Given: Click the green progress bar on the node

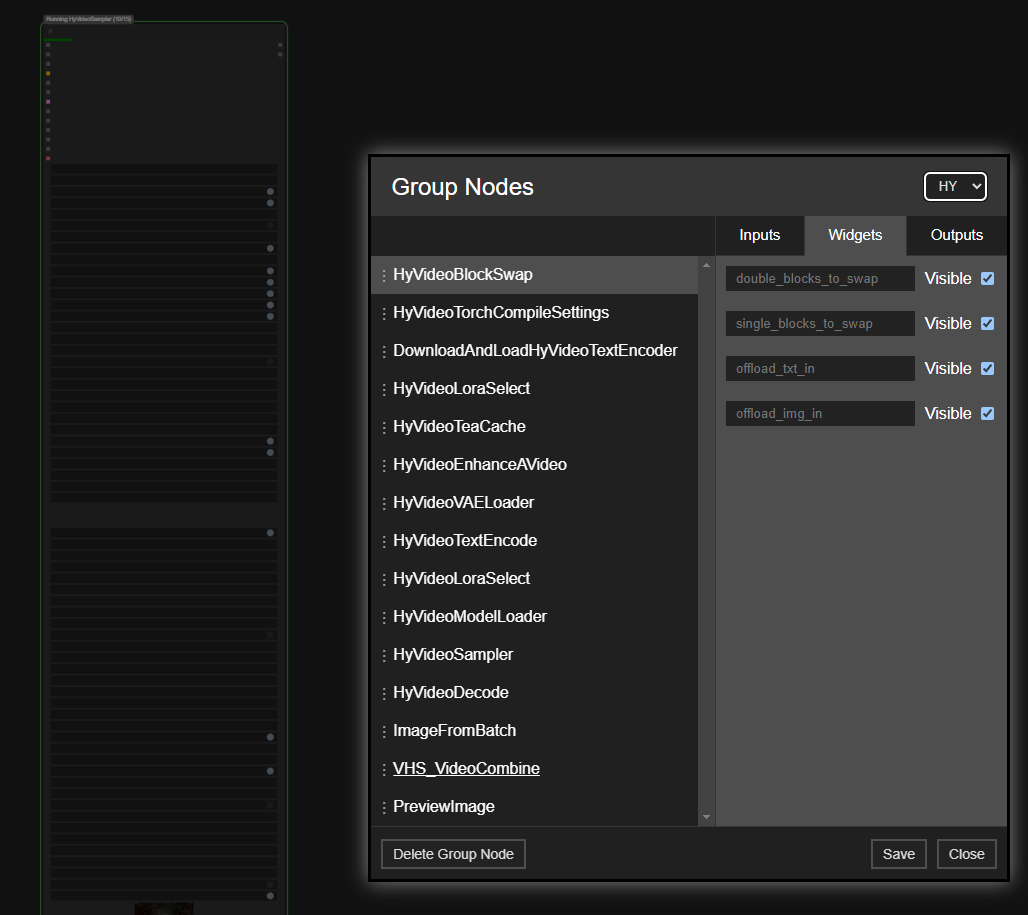Looking at the screenshot, I should point(58,40).
